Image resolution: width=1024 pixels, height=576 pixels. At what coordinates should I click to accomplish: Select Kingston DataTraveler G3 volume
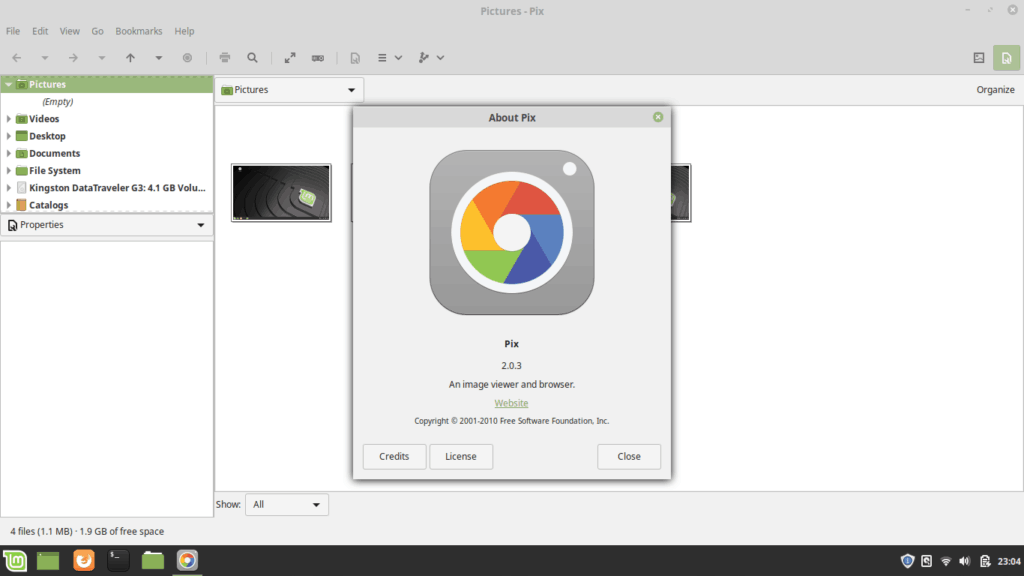tap(117, 187)
